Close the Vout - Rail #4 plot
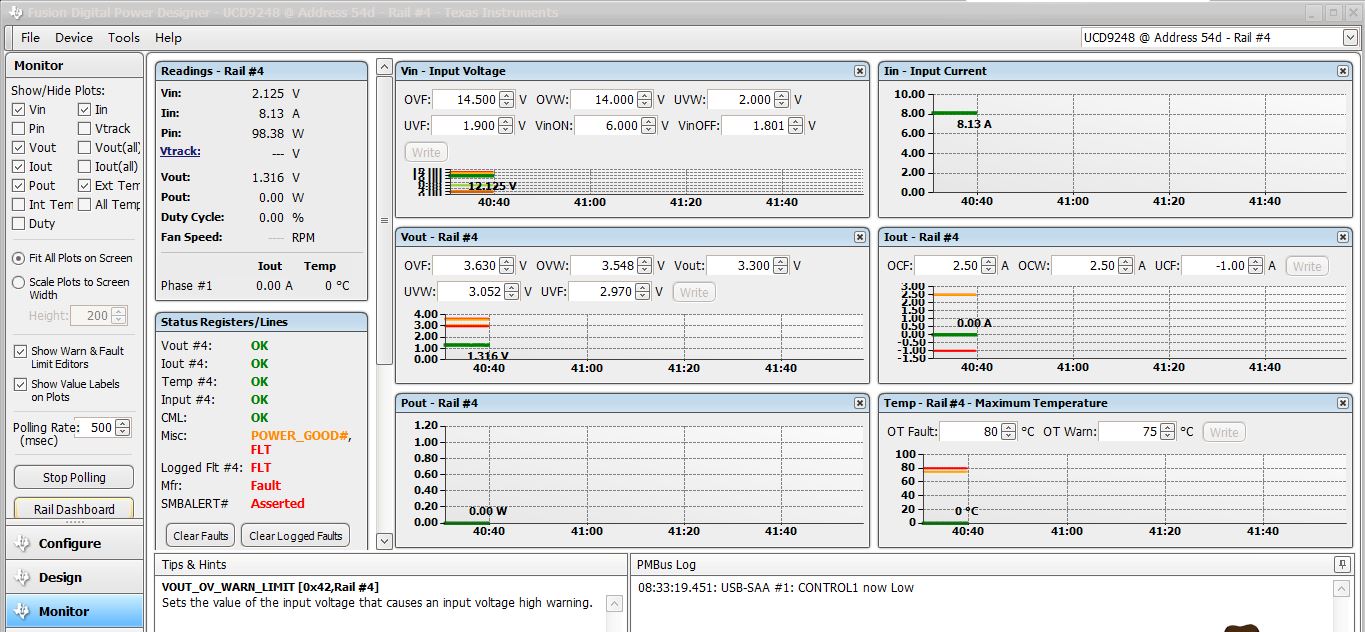Viewport: 1365px width, 632px height. point(860,237)
